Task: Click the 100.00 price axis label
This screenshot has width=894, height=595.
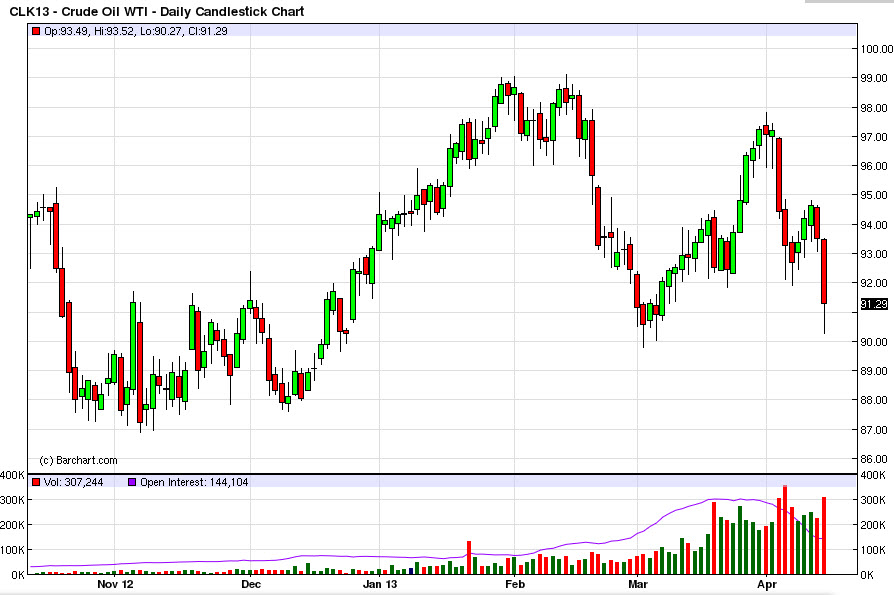Action: (x=876, y=49)
